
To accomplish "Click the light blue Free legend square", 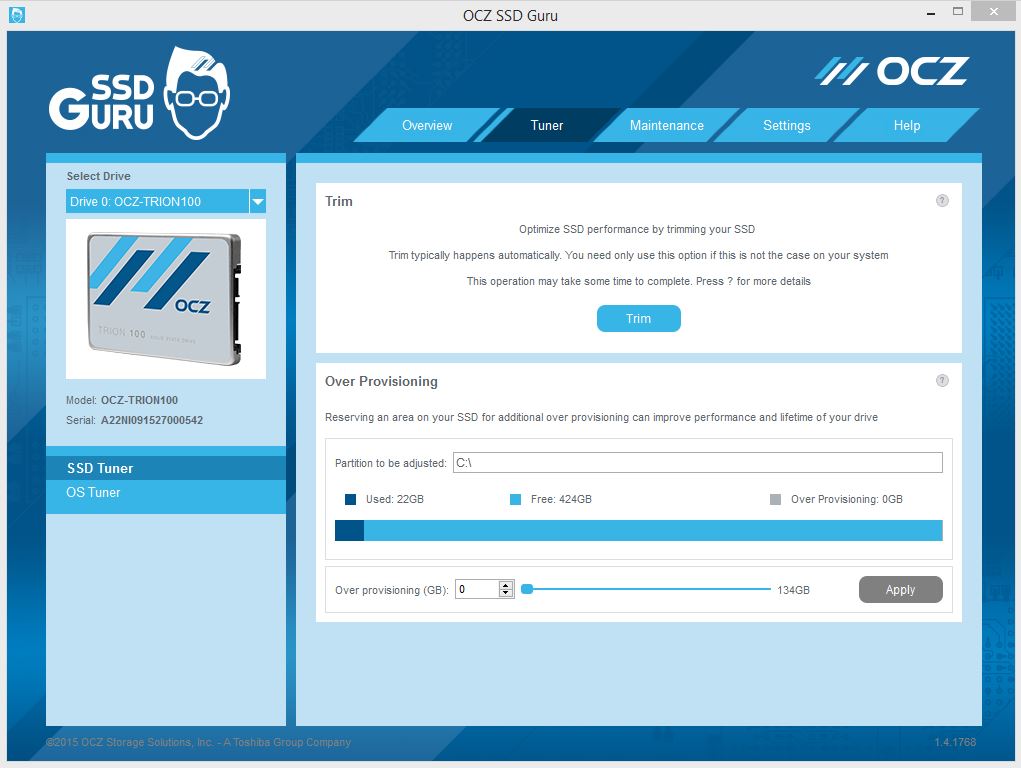I will [515, 500].
